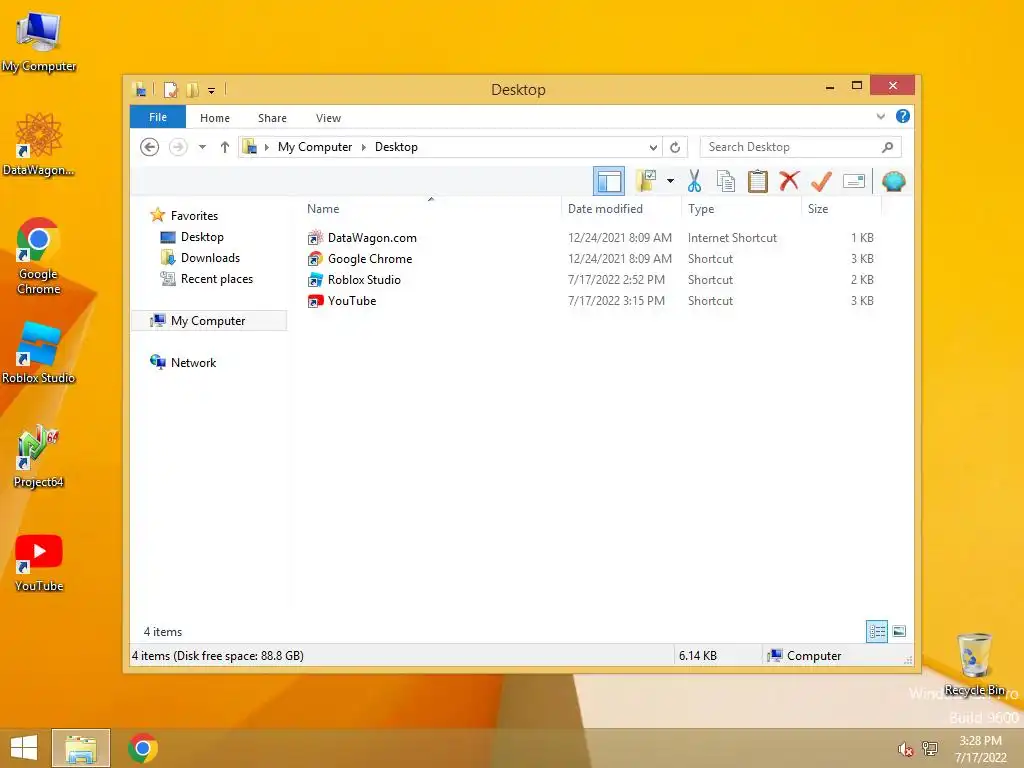Select the DataWagon.com file row
The width and height of the screenshot is (1024, 768).
(x=590, y=238)
